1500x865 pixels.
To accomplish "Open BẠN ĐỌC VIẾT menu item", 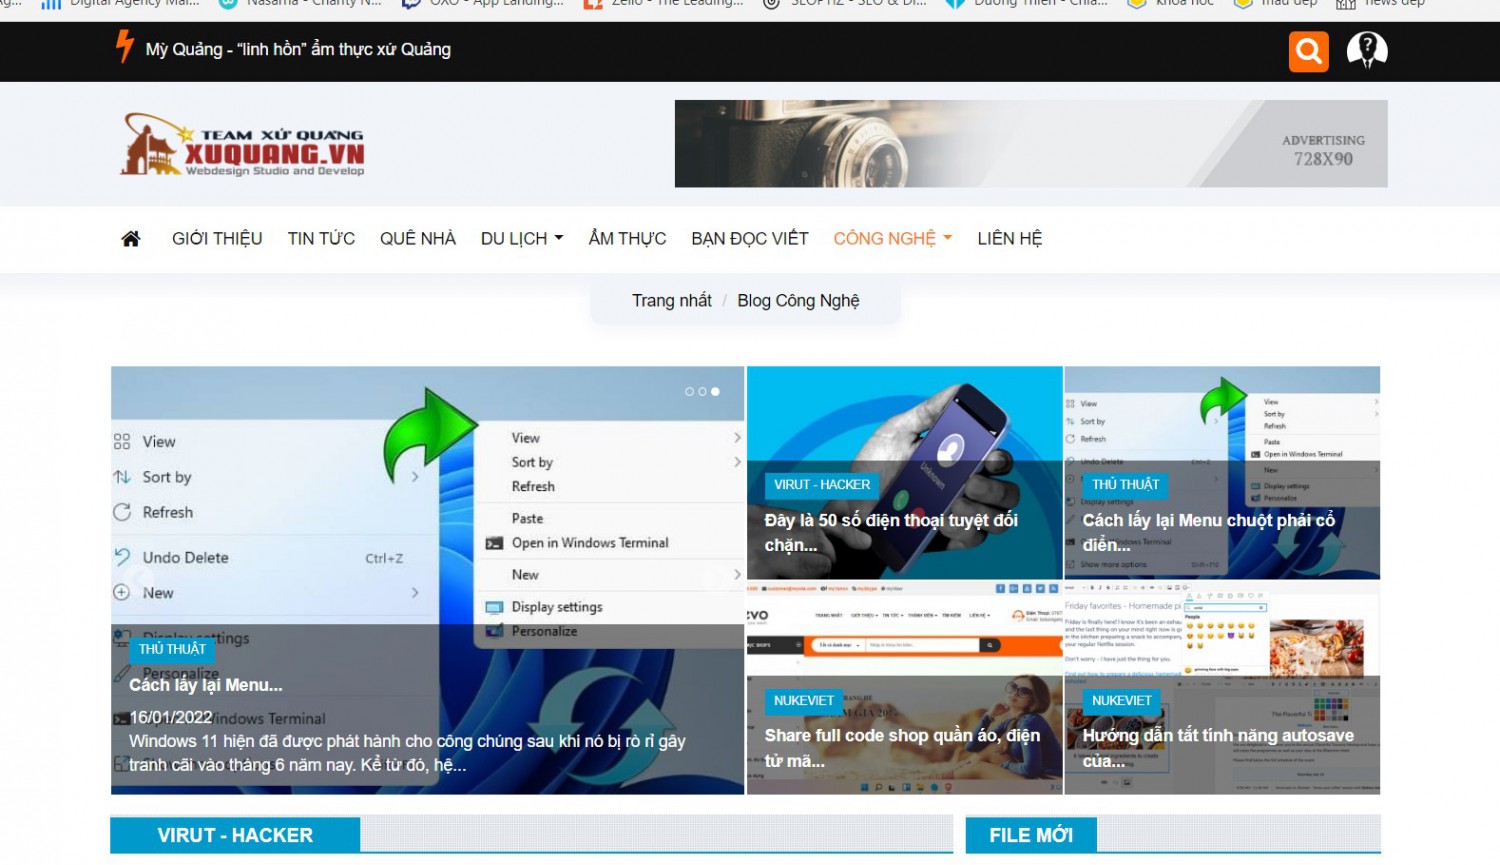I will (x=750, y=239).
